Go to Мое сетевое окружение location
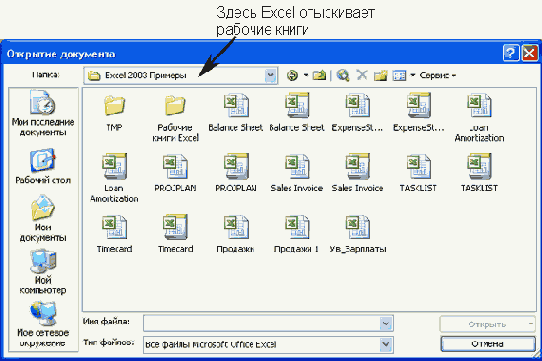Screen dimensions: 542x361 point(43,324)
